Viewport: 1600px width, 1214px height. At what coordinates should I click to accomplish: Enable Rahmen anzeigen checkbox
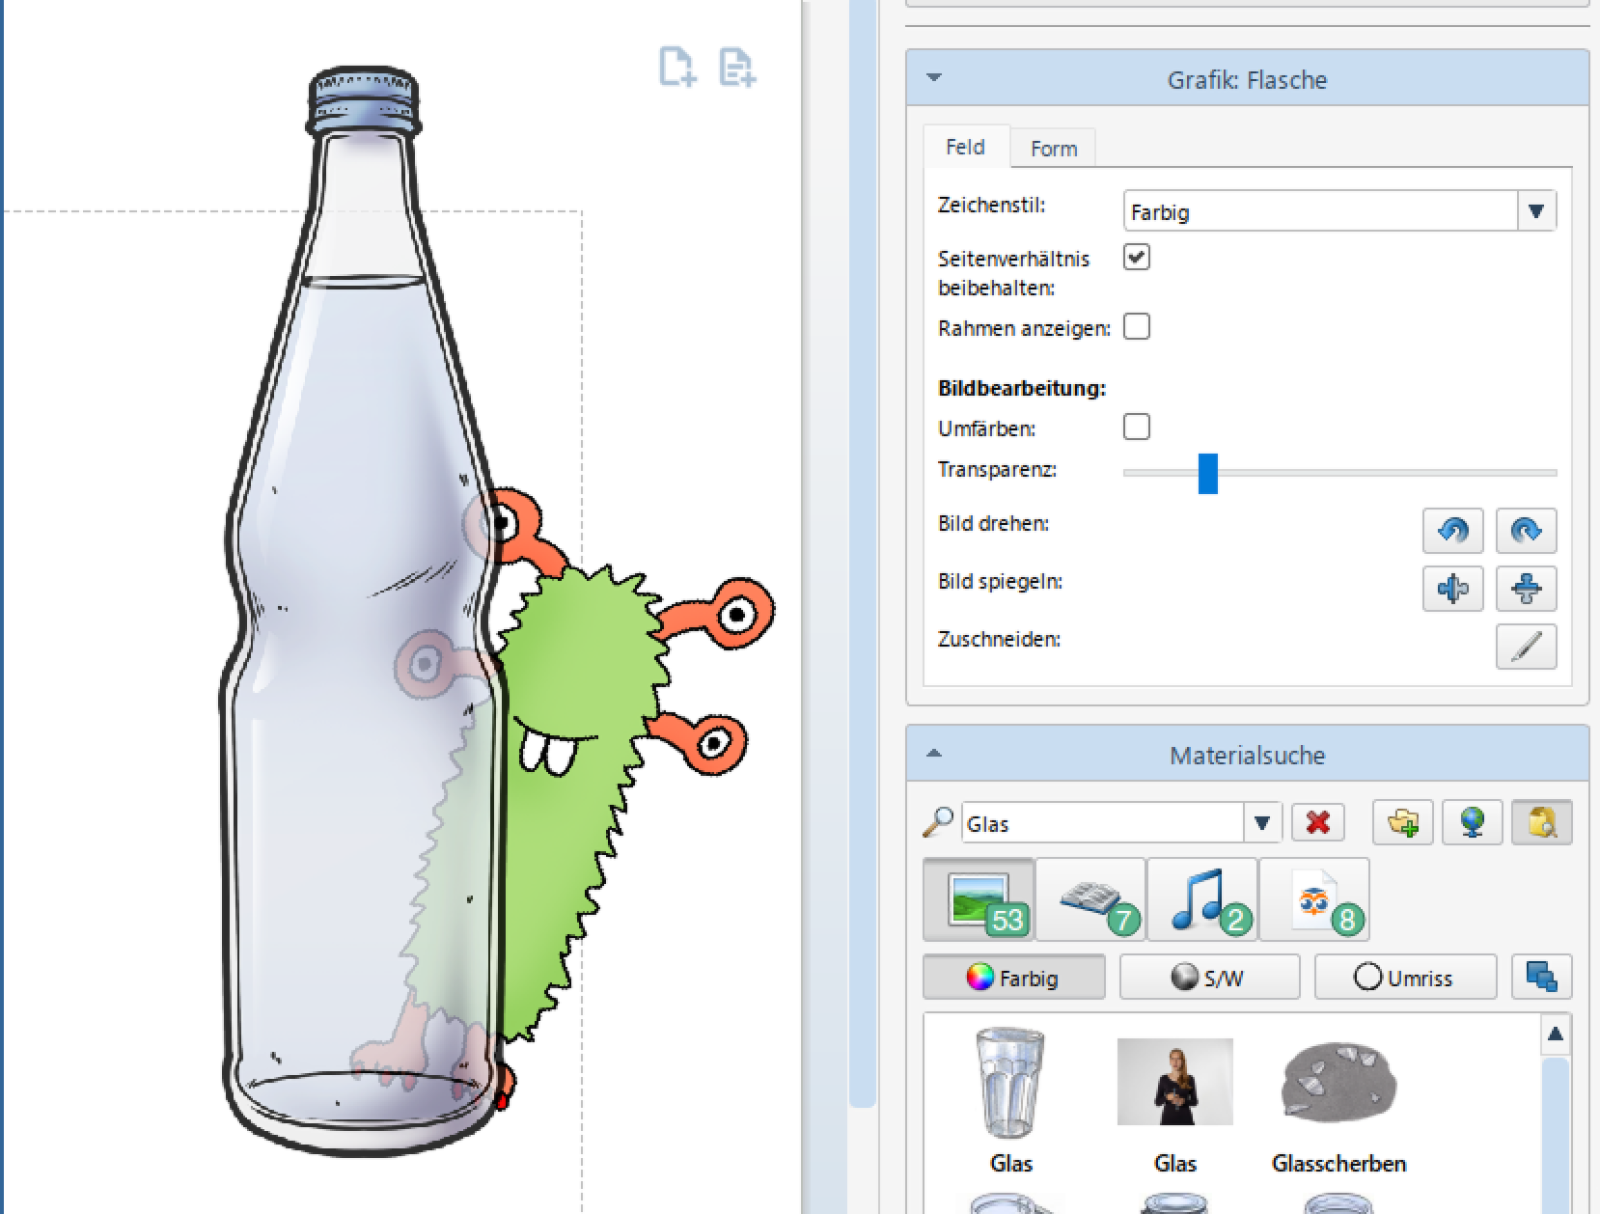coord(1136,327)
